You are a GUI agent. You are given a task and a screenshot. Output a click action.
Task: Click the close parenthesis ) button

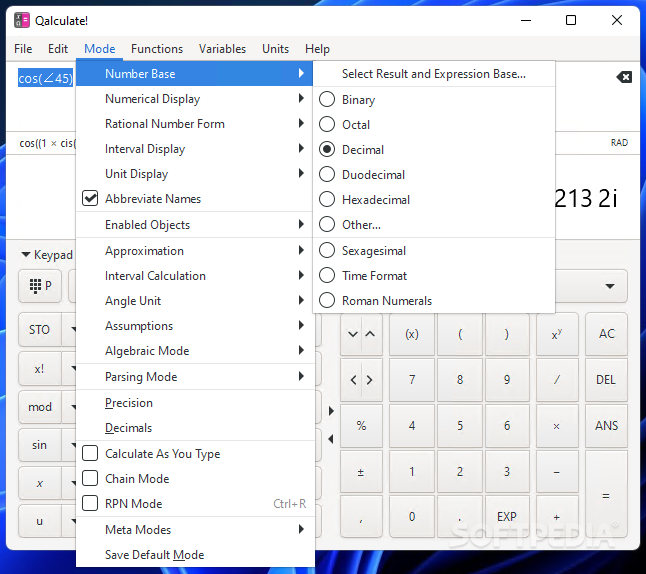[507, 334]
